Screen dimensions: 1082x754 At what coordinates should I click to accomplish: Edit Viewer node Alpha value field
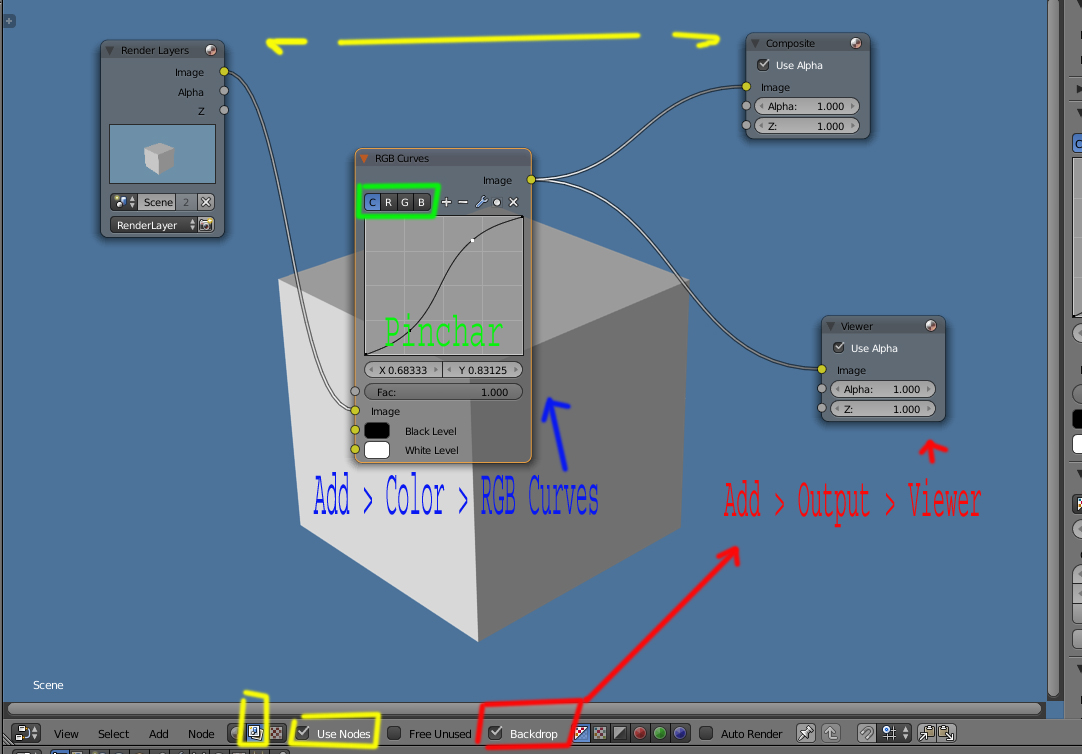click(883, 389)
